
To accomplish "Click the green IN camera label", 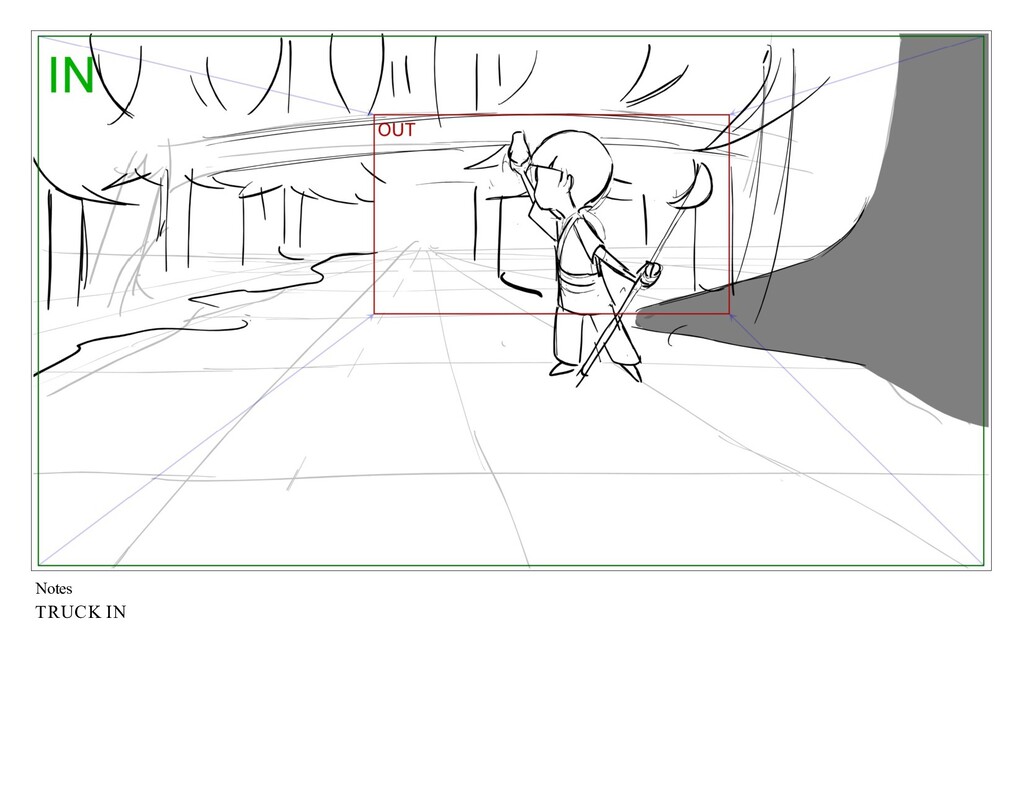I will point(71,75).
